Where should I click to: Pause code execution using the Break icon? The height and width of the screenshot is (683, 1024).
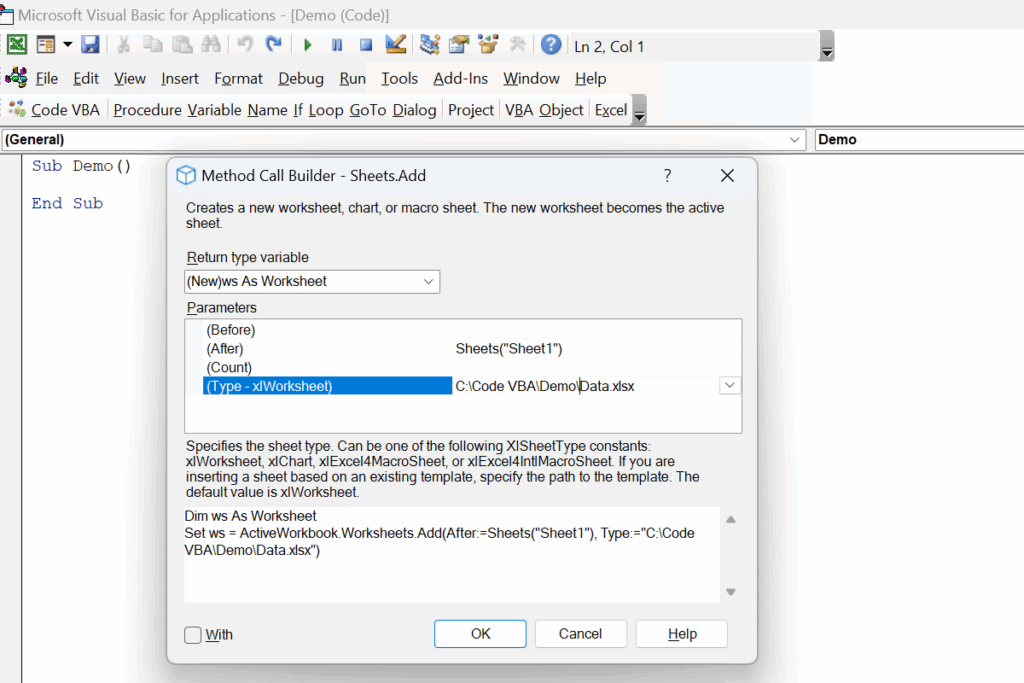coord(335,44)
